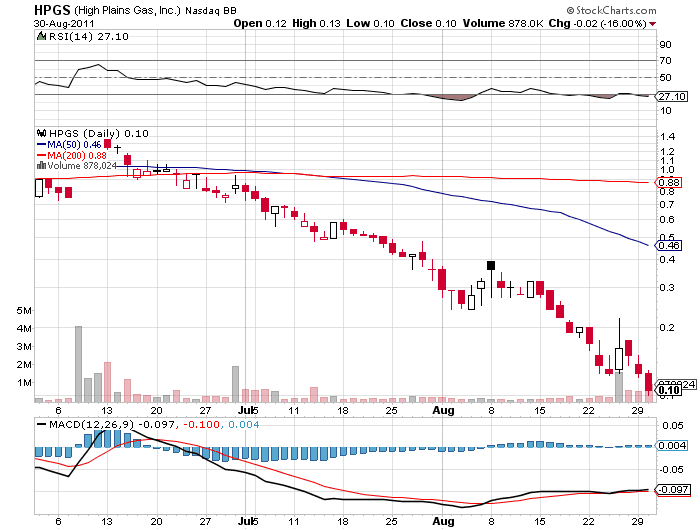Screen dimensions: 700x530
Task: Click the MA(200) 0.88 legend text
Action: [77, 155]
